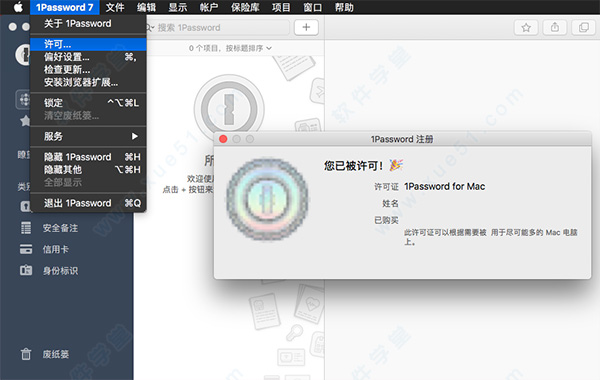Select 废纸篓 sidebar label
Viewport: 600px width, 380px height.
[x=55, y=354]
